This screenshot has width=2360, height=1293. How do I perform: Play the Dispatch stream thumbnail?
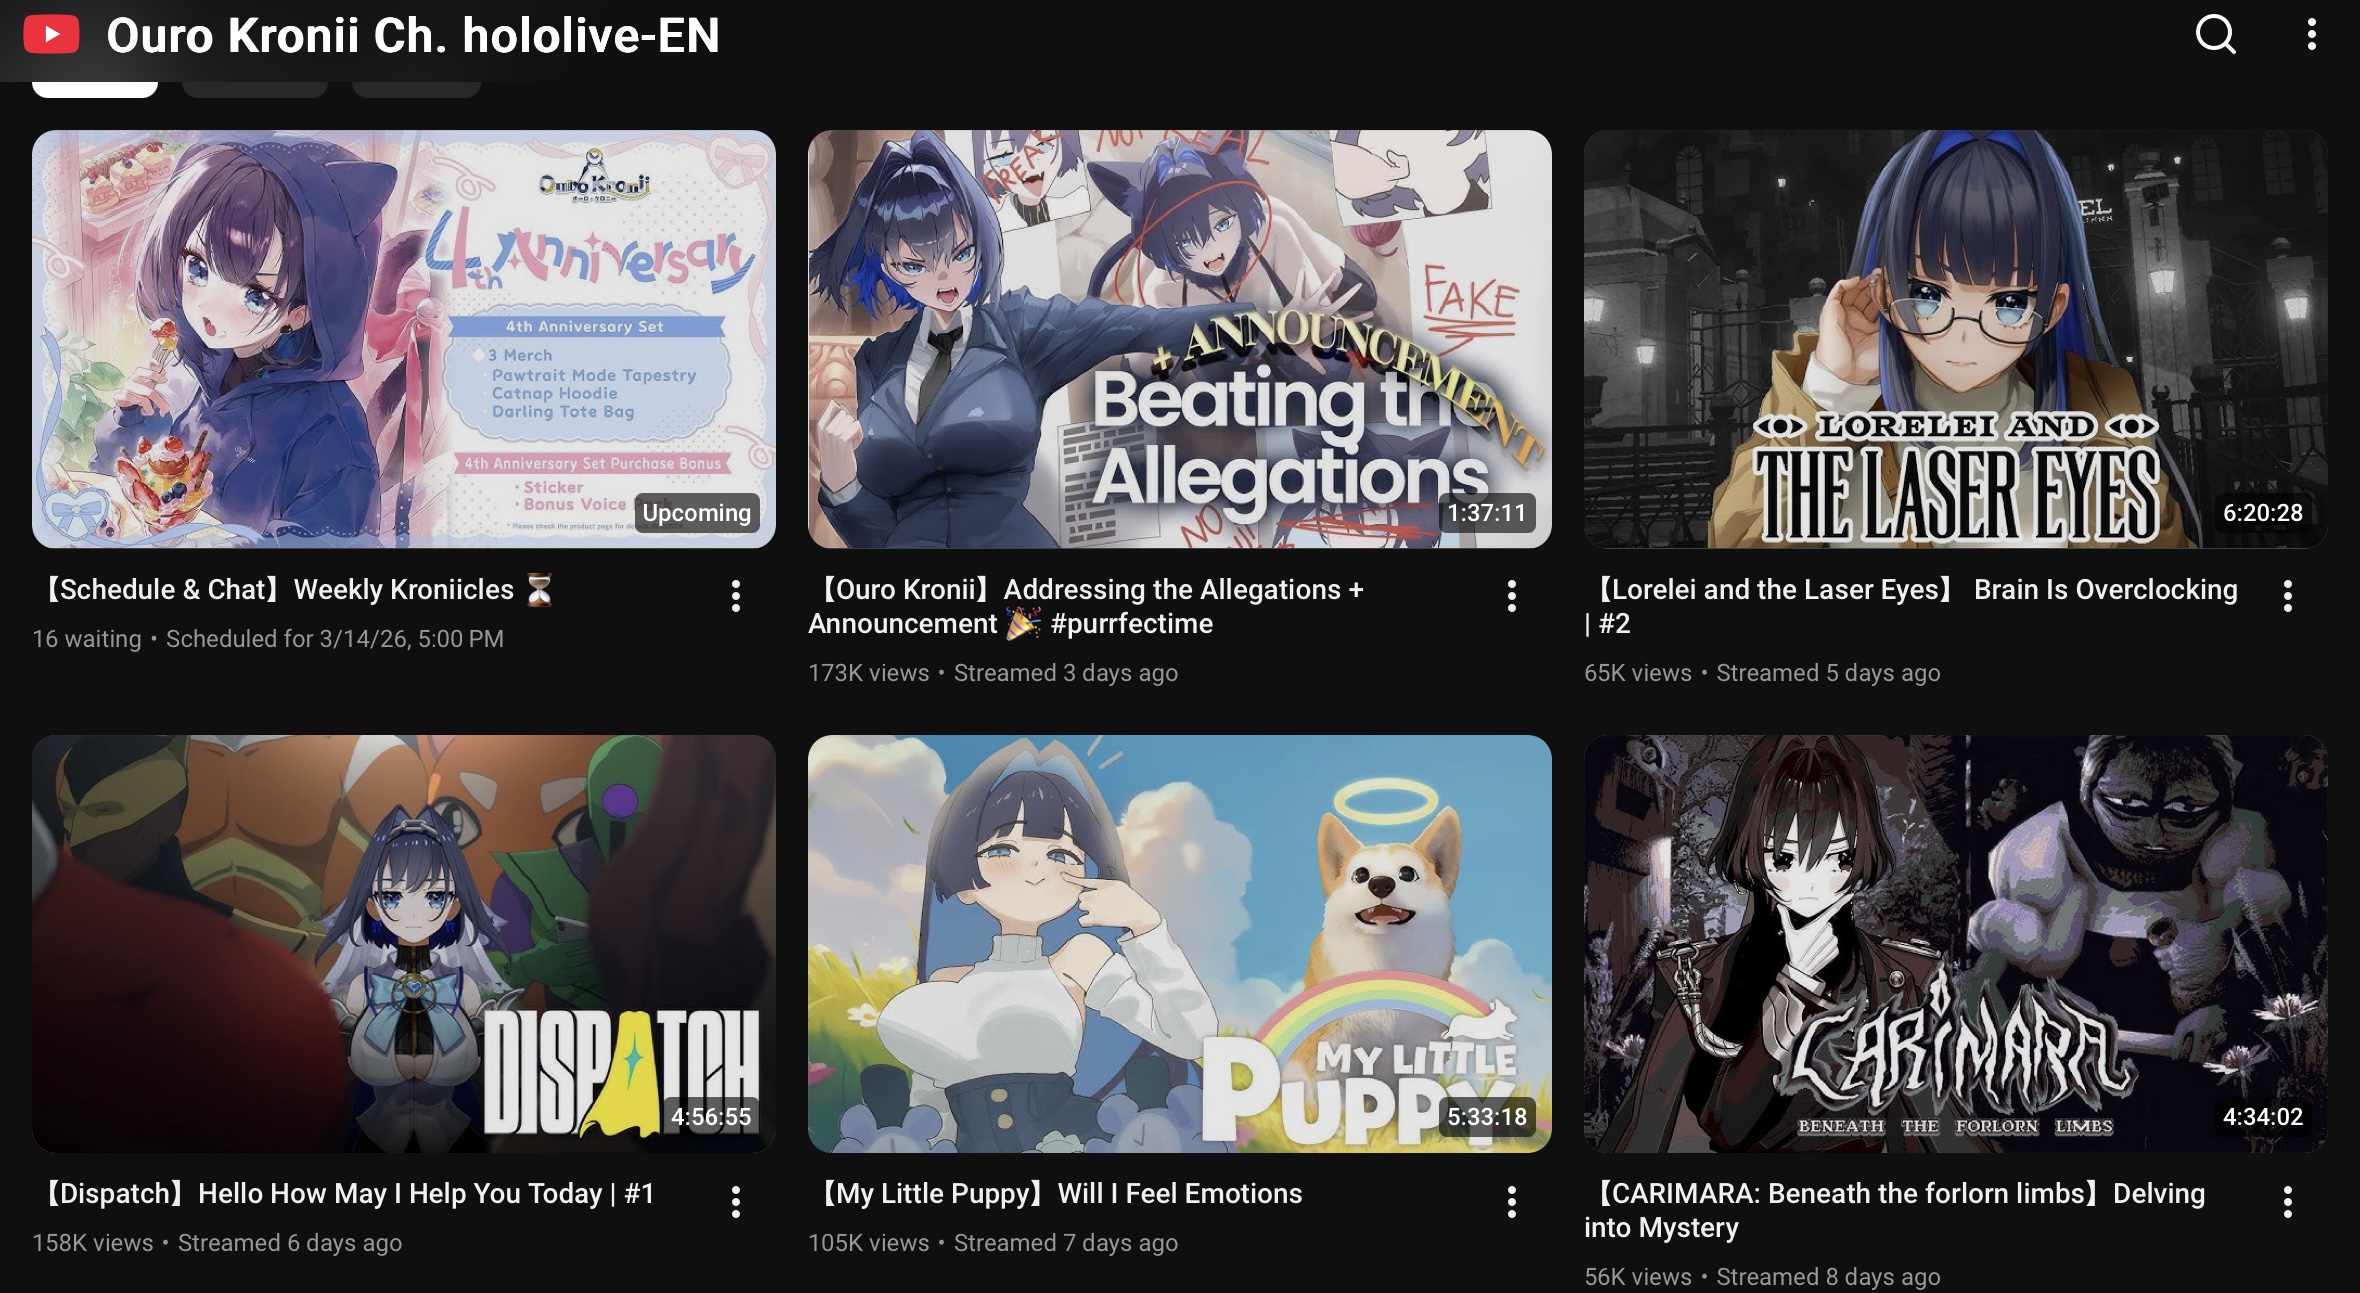(404, 944)
